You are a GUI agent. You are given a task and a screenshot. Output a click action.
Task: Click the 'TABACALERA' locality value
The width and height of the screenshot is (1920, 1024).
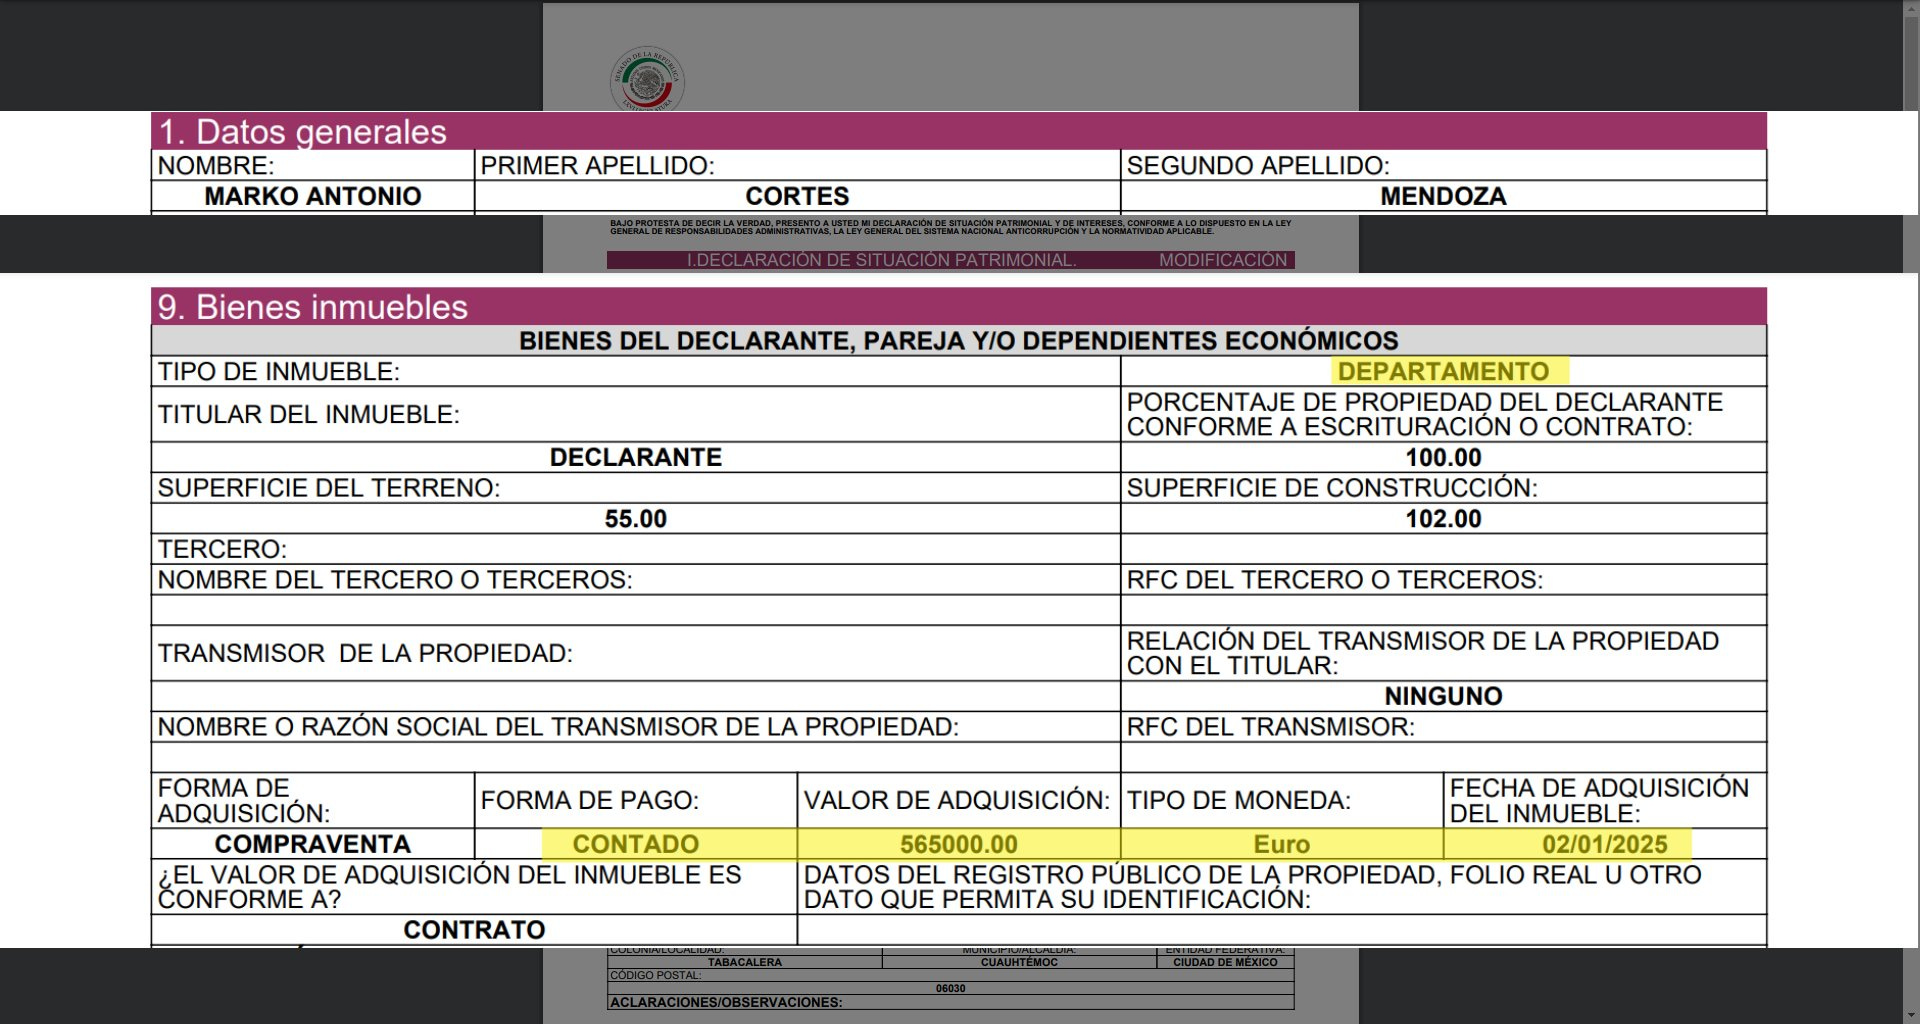click(x=745, y=962)
